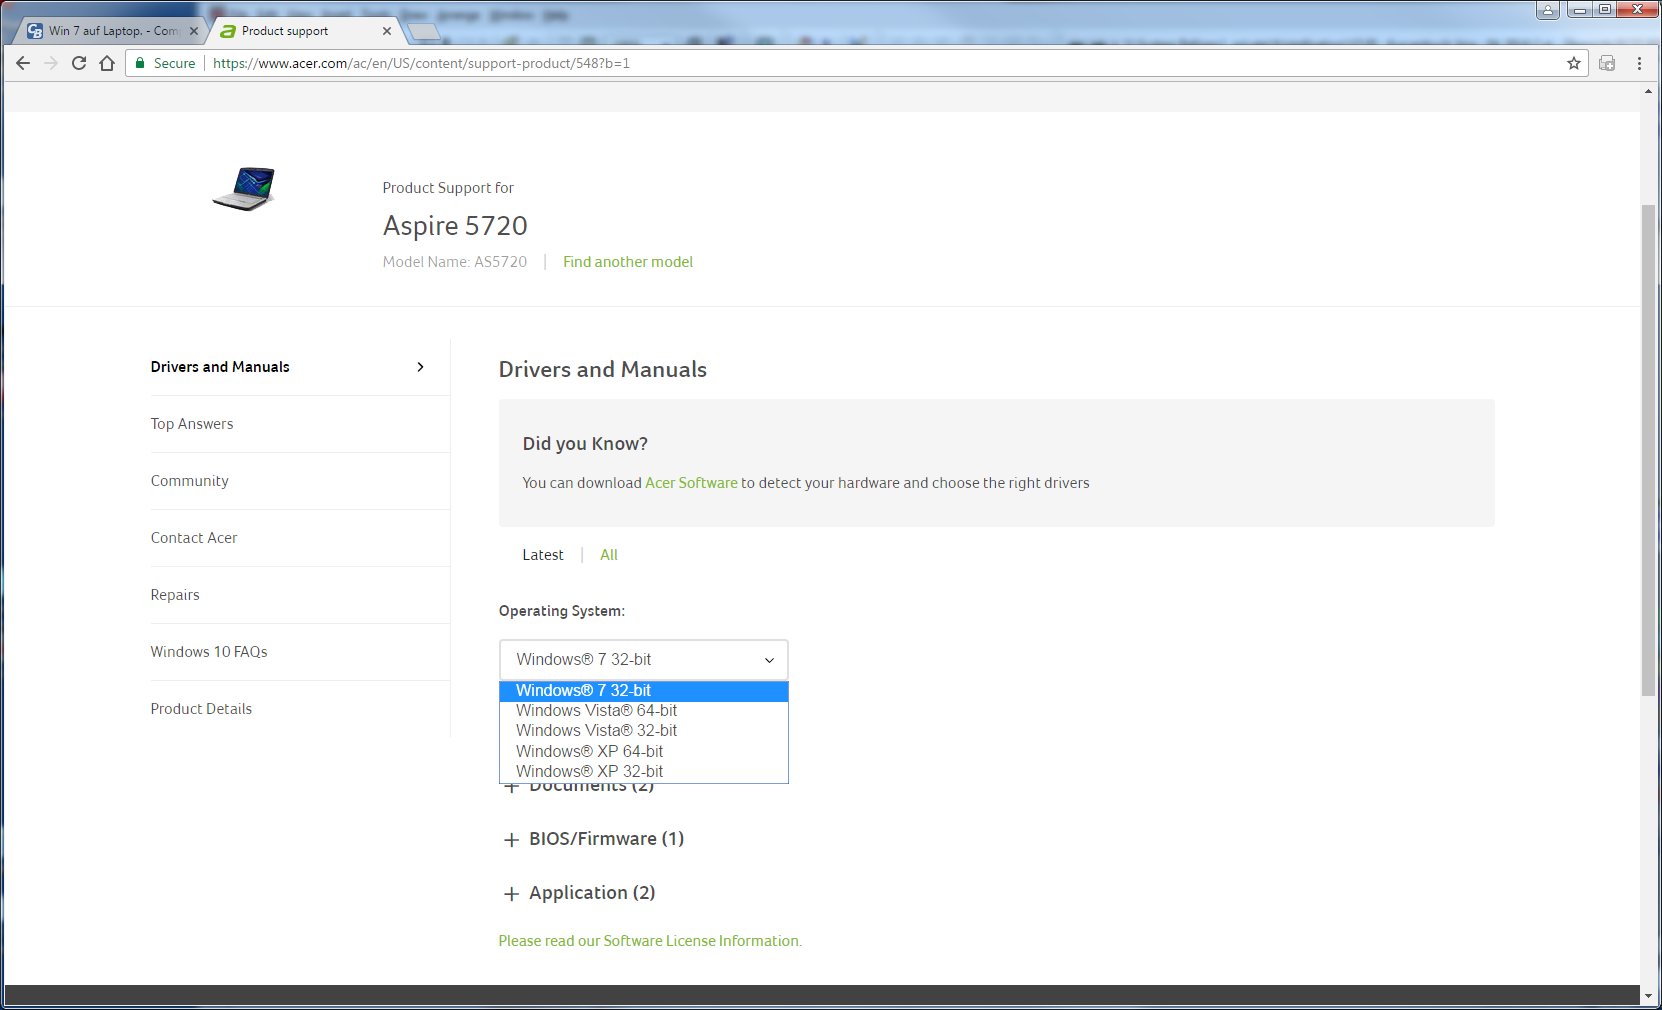This screenshot has width=1662, height=1010.
Task: Click the plus icon beside BIOS/Firmware
Action: point(512,840)
